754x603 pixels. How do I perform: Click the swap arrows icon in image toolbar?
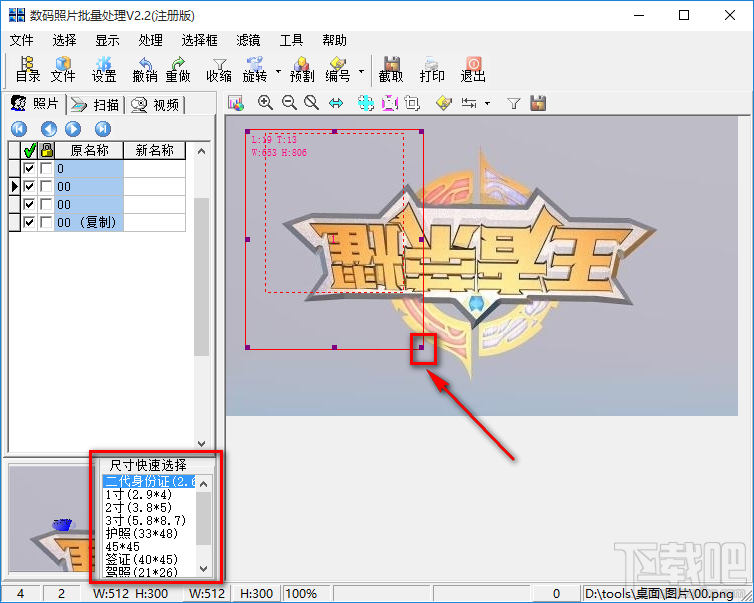point(469,103)
